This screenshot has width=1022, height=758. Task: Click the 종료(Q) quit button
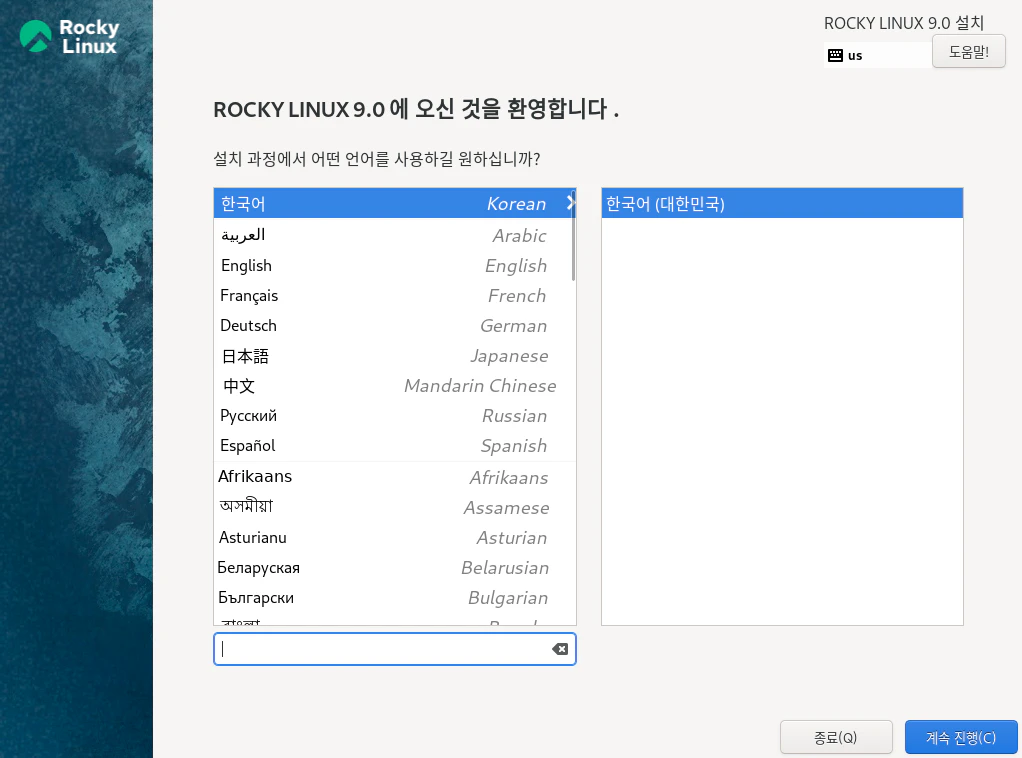pos(836,737)
